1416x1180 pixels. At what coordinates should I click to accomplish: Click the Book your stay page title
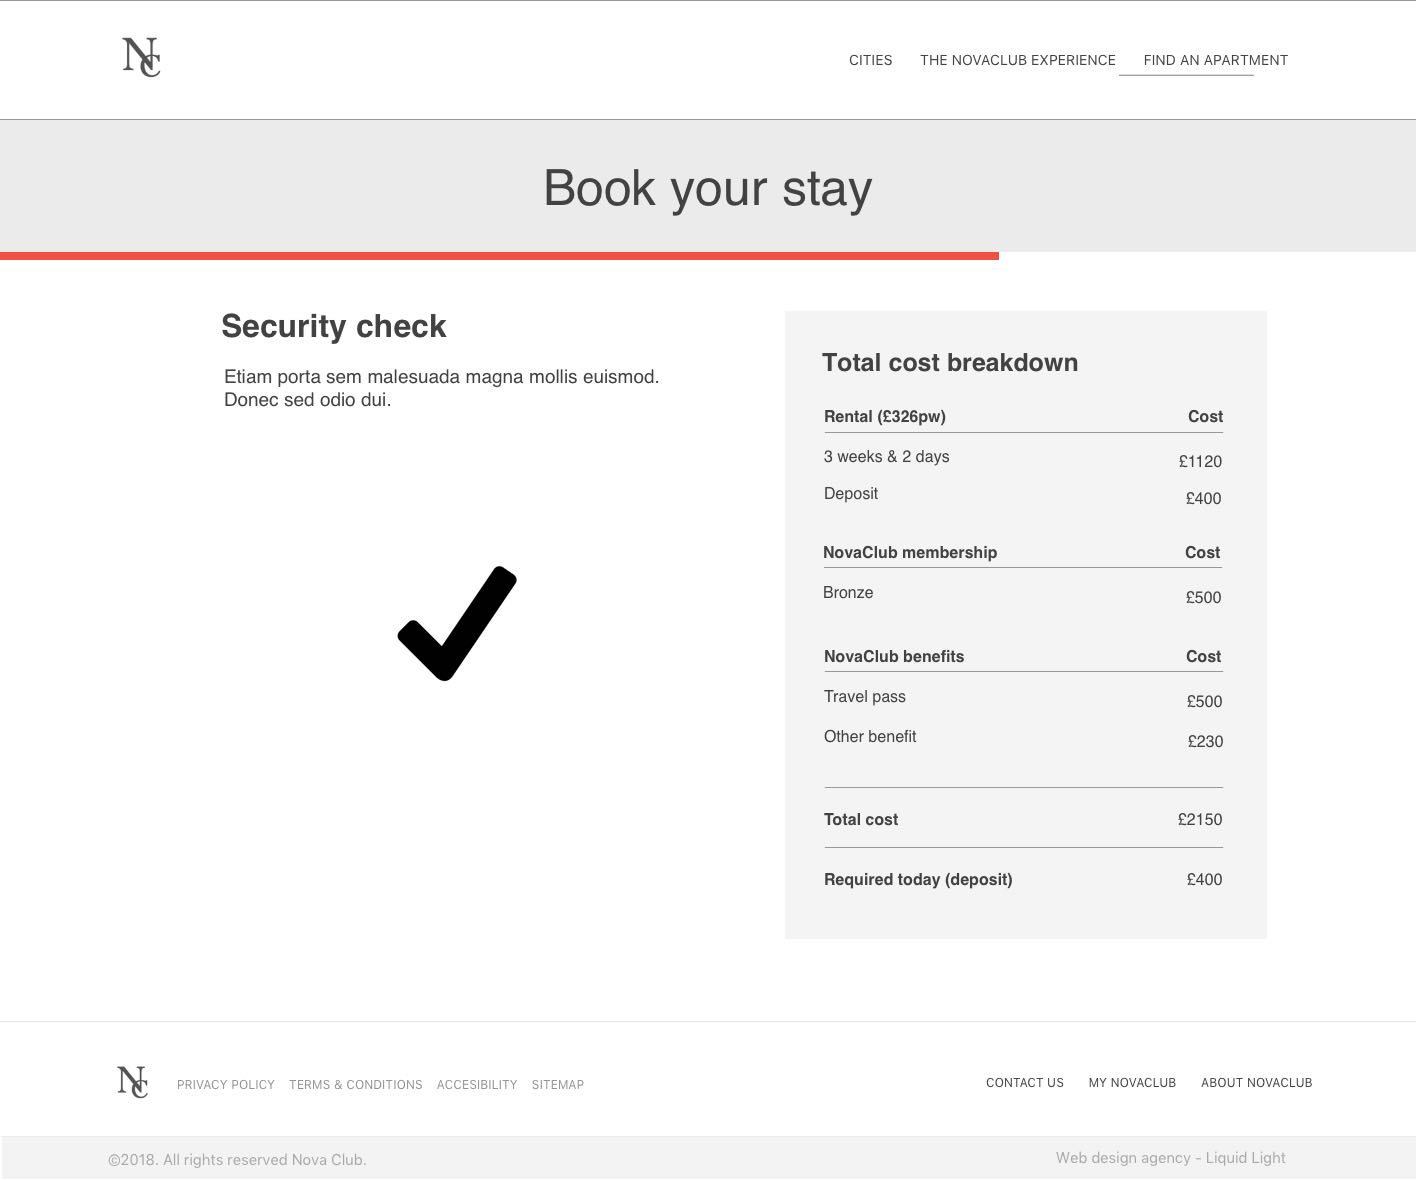708,188
